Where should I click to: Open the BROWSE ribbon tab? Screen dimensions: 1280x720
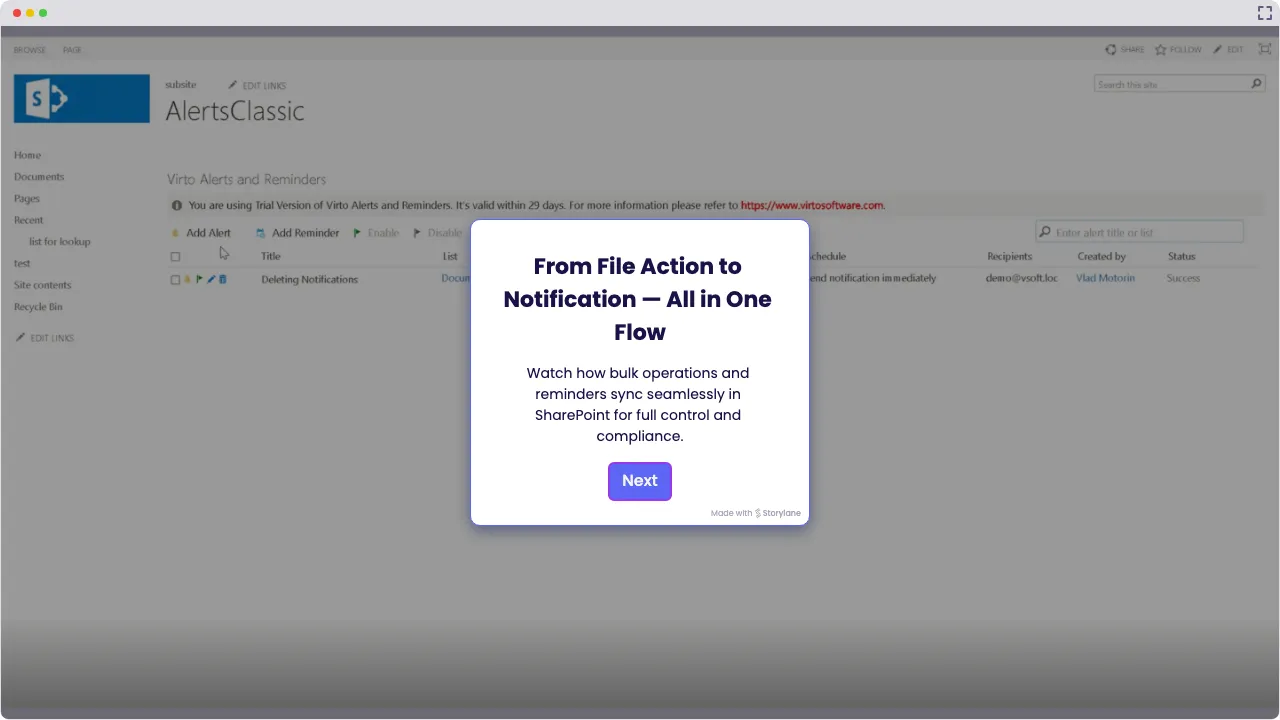coord(30,50)
